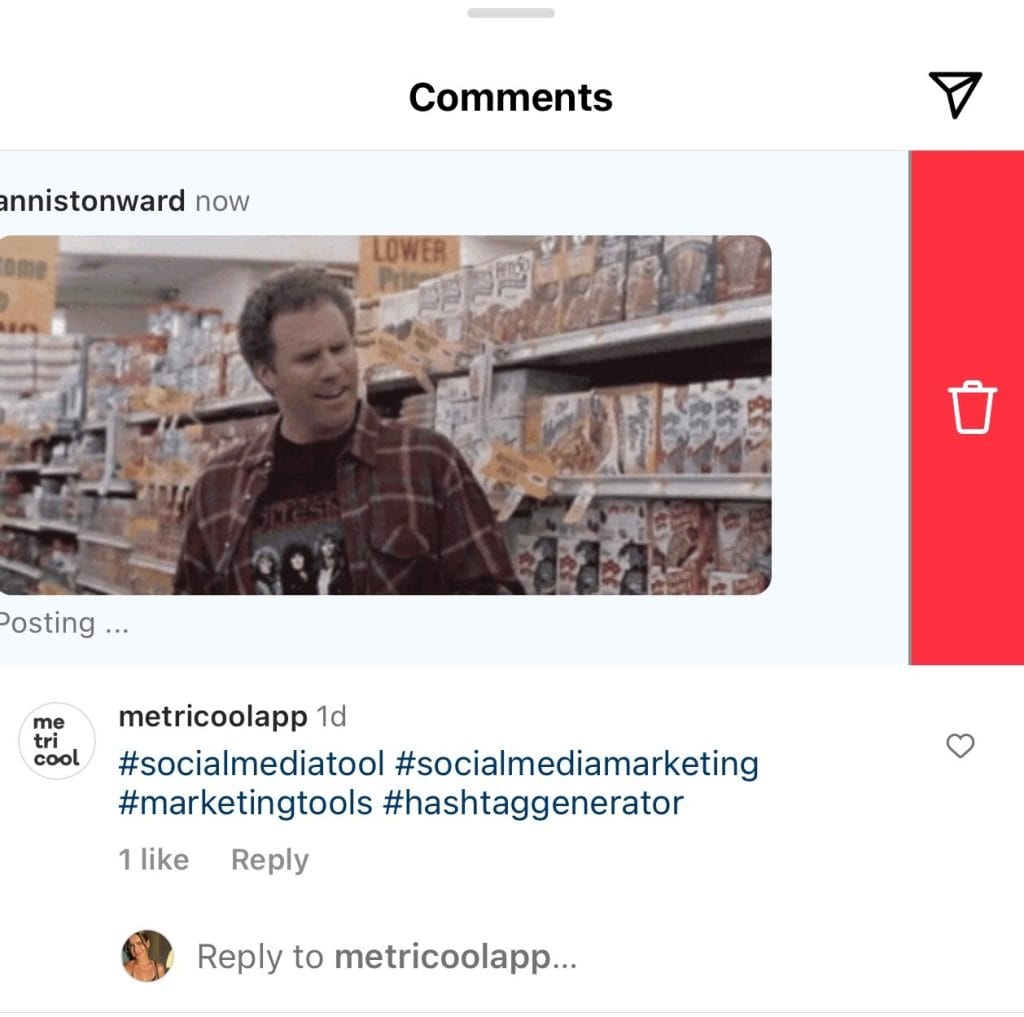Tap the Comments header title
Screen dimensions: 1024x1017
click(511, 96)
